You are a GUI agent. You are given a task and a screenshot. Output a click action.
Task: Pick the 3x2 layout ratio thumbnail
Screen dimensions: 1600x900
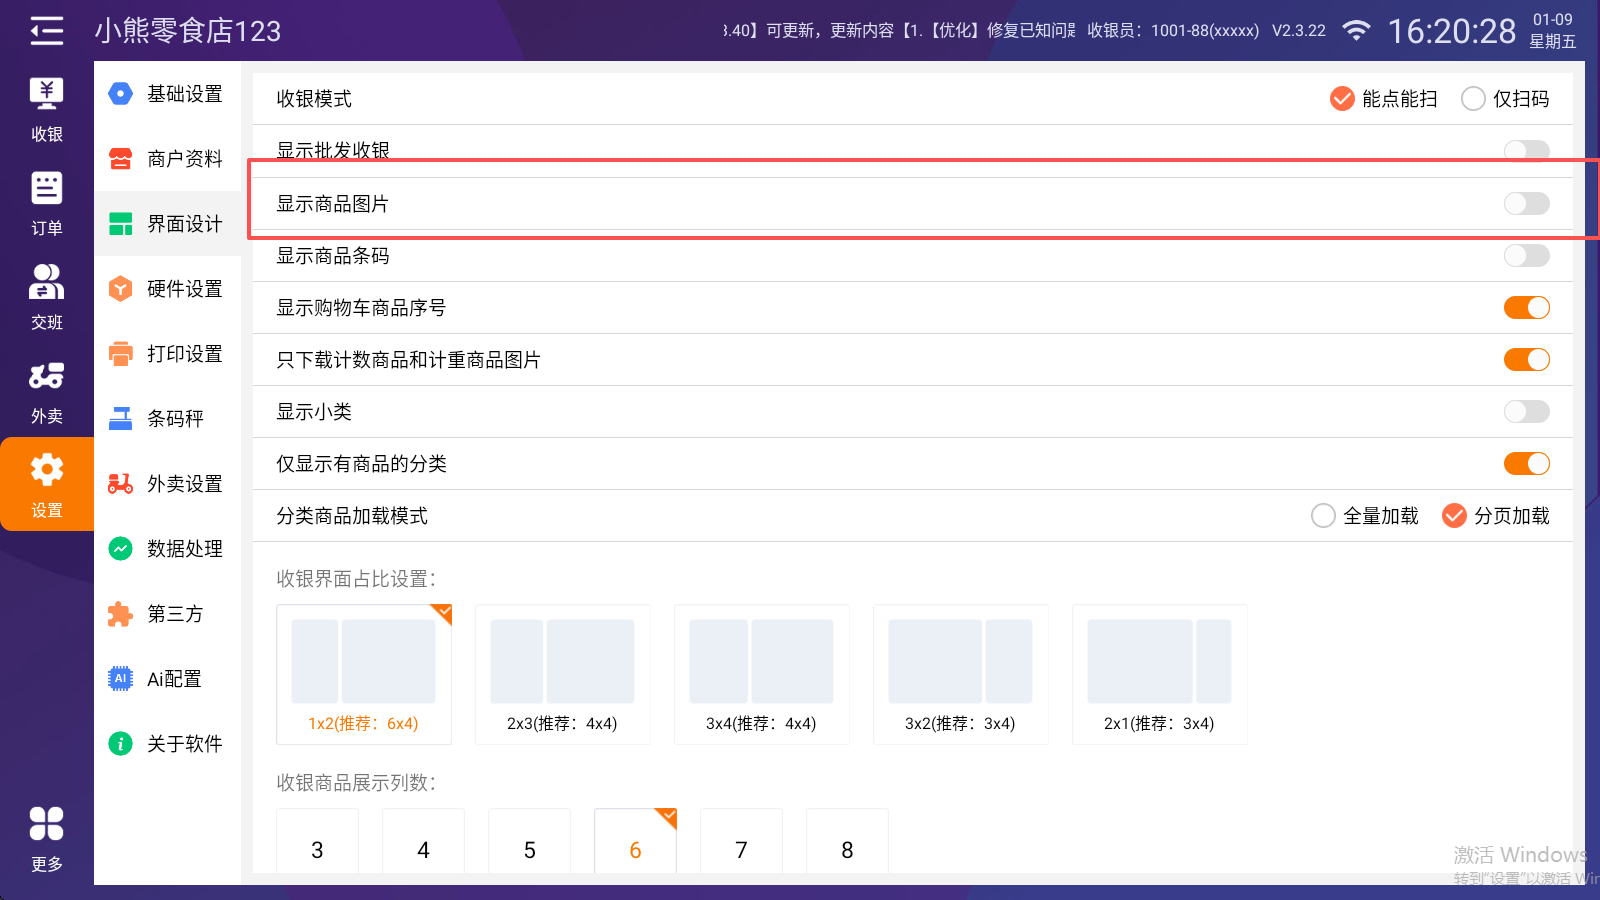[960, 673]
